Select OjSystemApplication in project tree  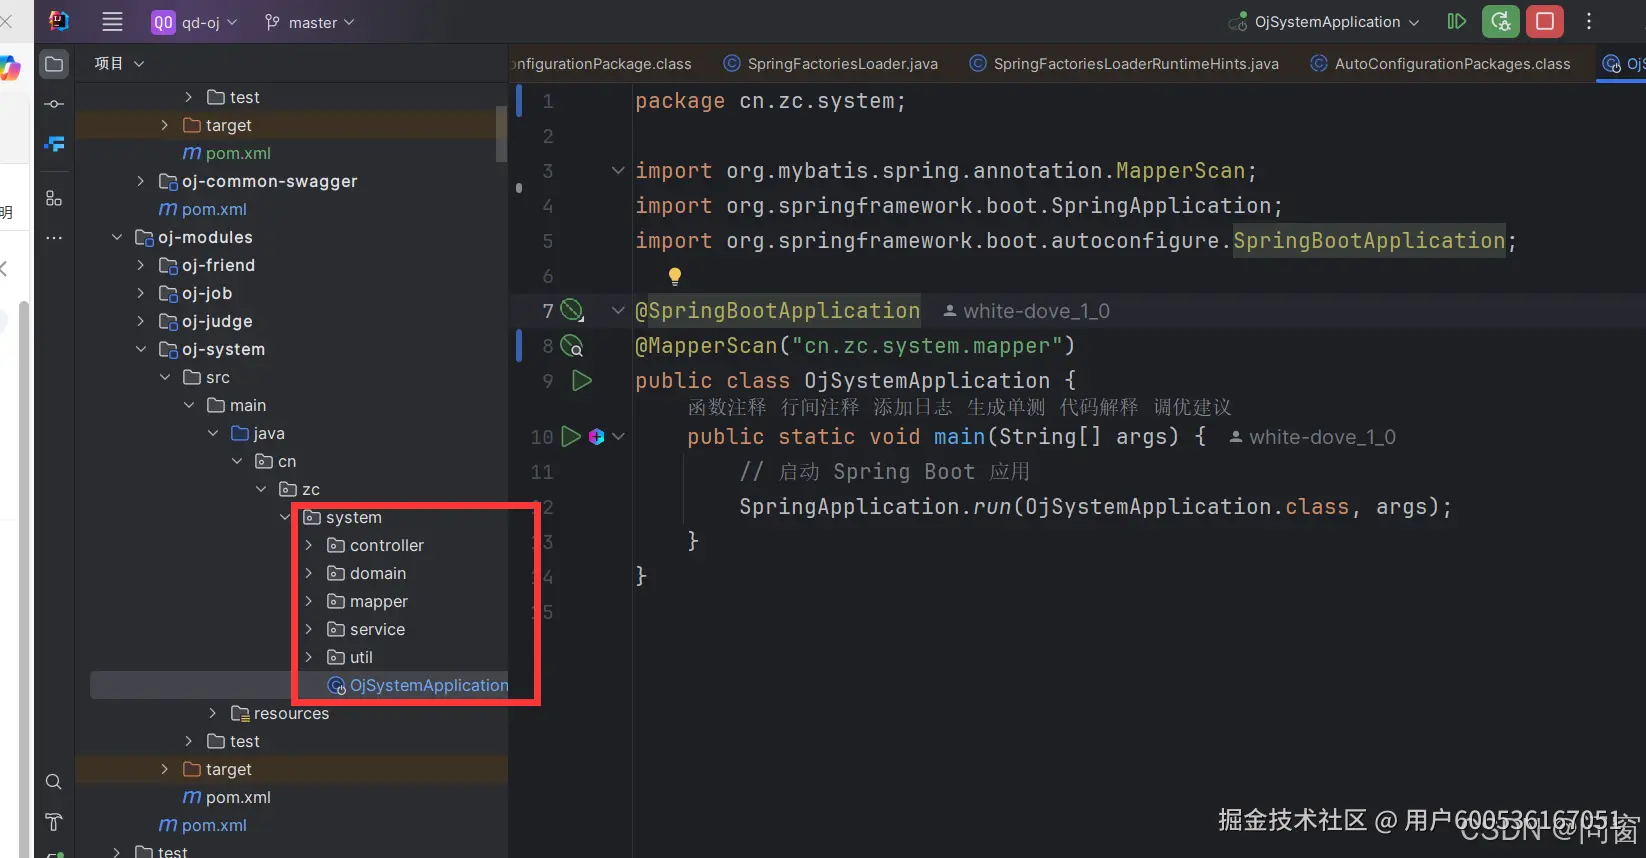click(x=418, y=685)
